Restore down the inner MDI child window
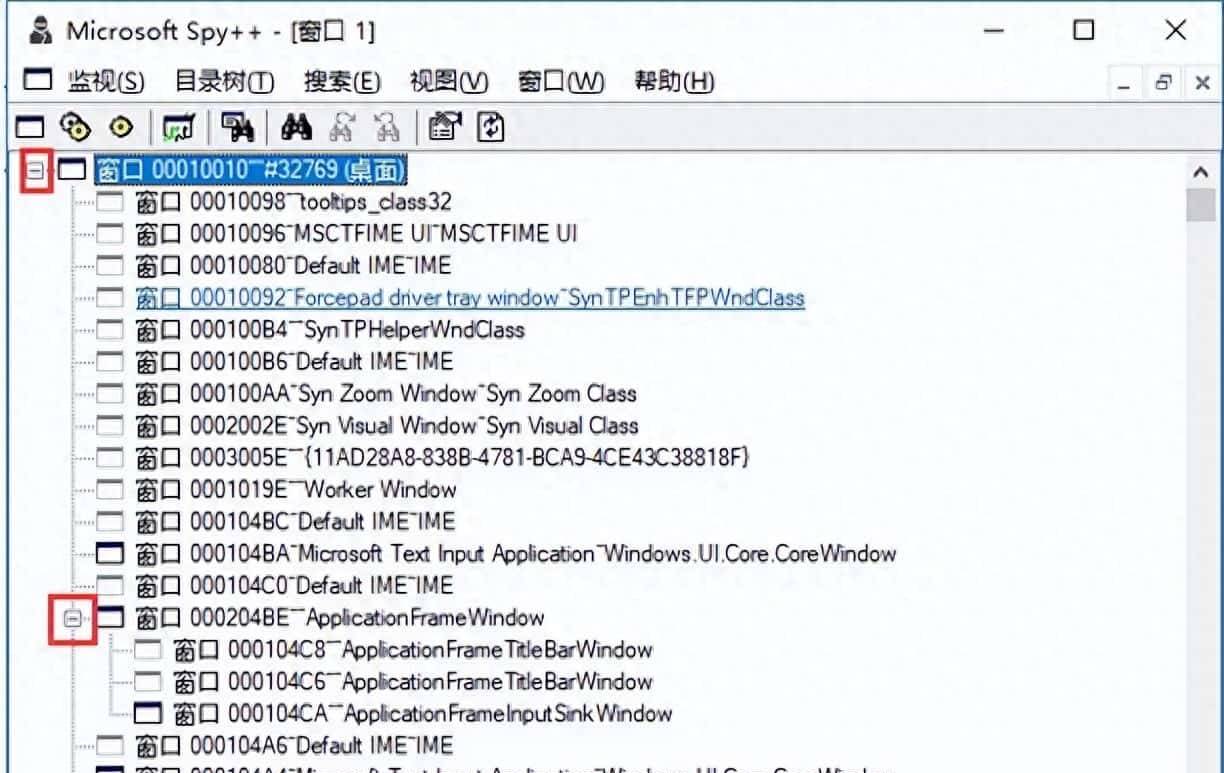This screenshot has height=773, width=1224. [1162, 84]
